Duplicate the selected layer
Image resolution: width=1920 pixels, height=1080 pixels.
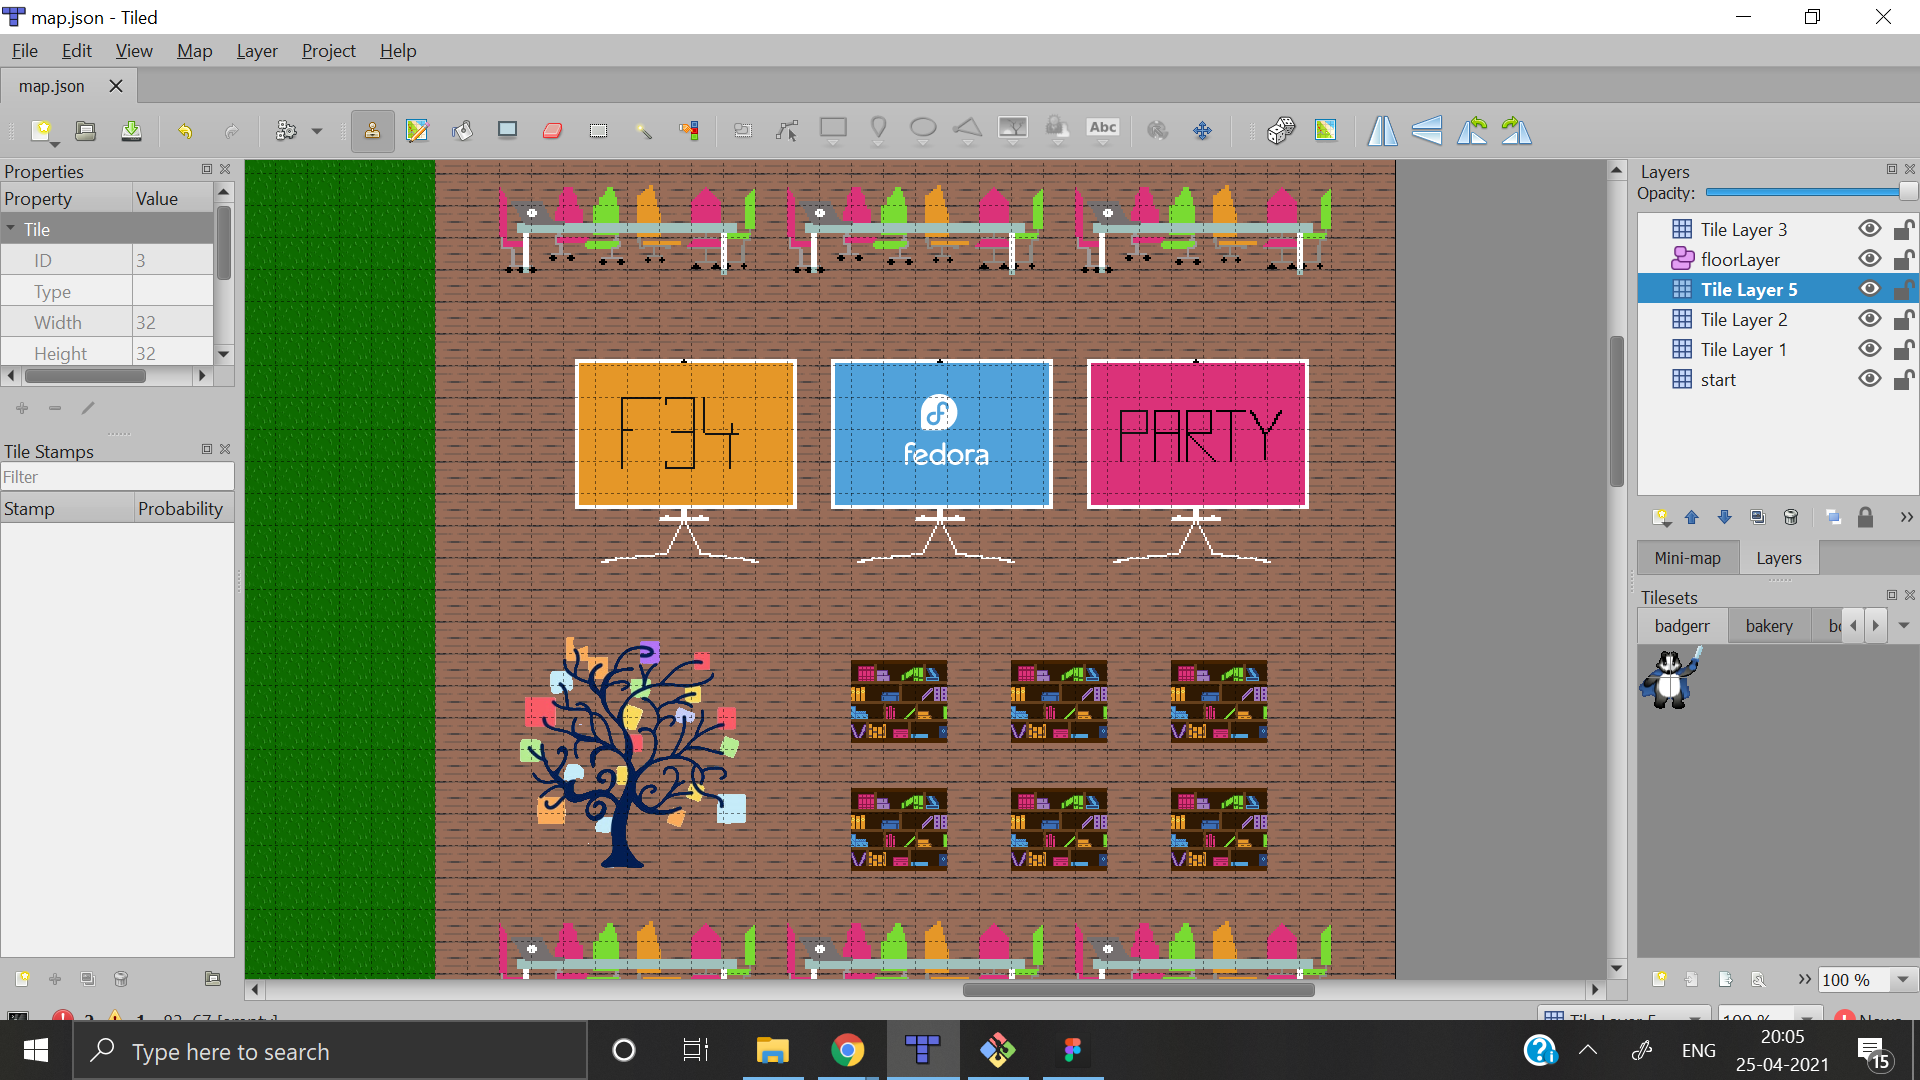pos(1758,517)
